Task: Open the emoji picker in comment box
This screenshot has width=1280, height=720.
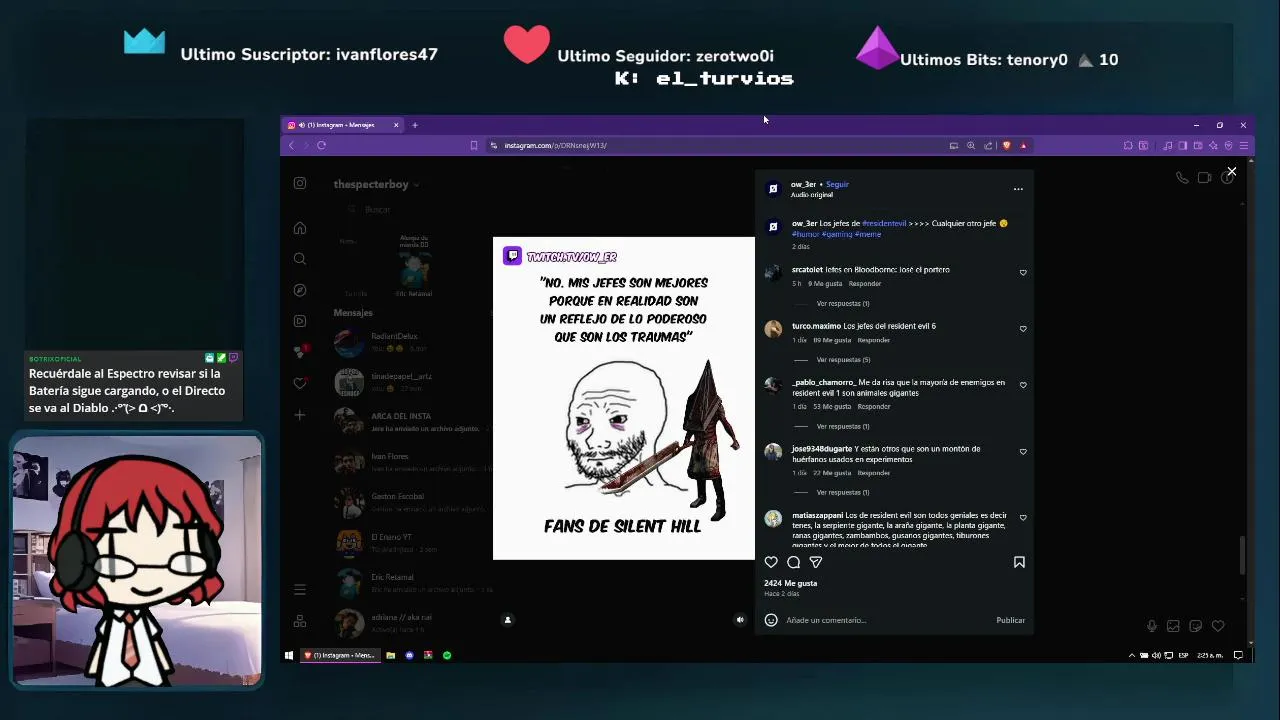Action: 771,620
